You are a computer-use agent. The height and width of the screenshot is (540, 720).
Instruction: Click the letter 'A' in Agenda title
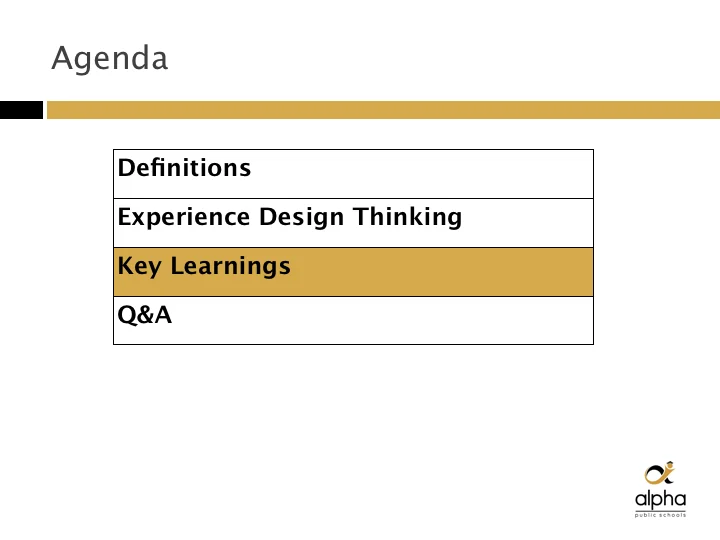64,58
